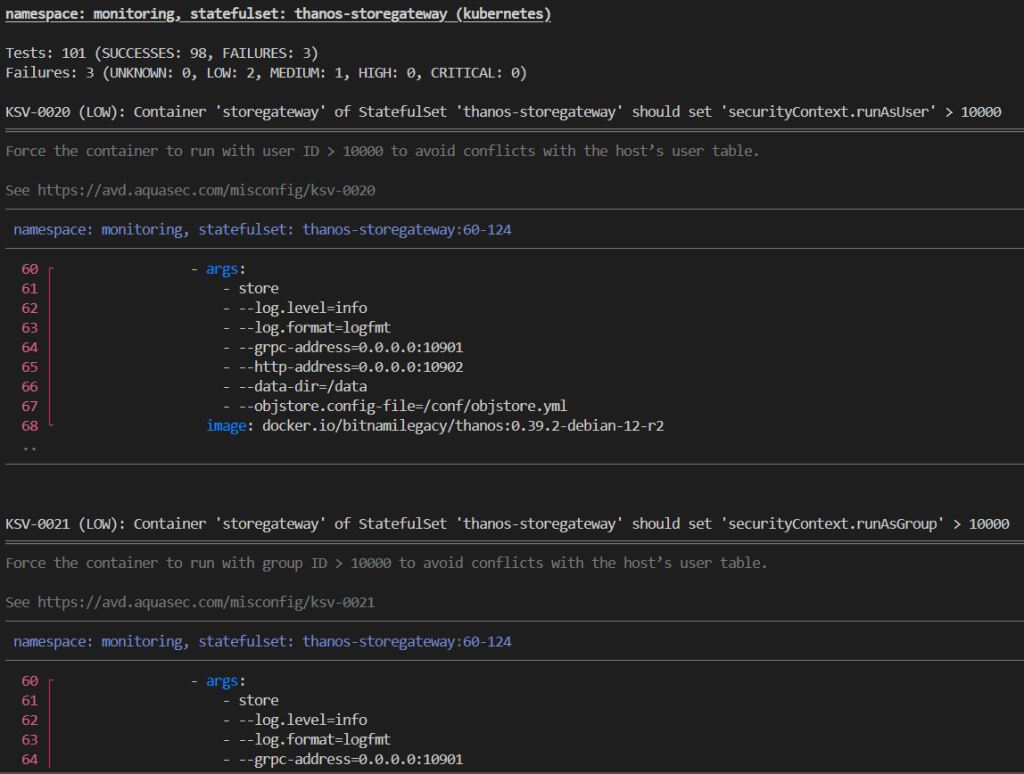Open the avd.aquasec.com ksv-0020 link
The image size is (1024, 774).
click(206, 190)
